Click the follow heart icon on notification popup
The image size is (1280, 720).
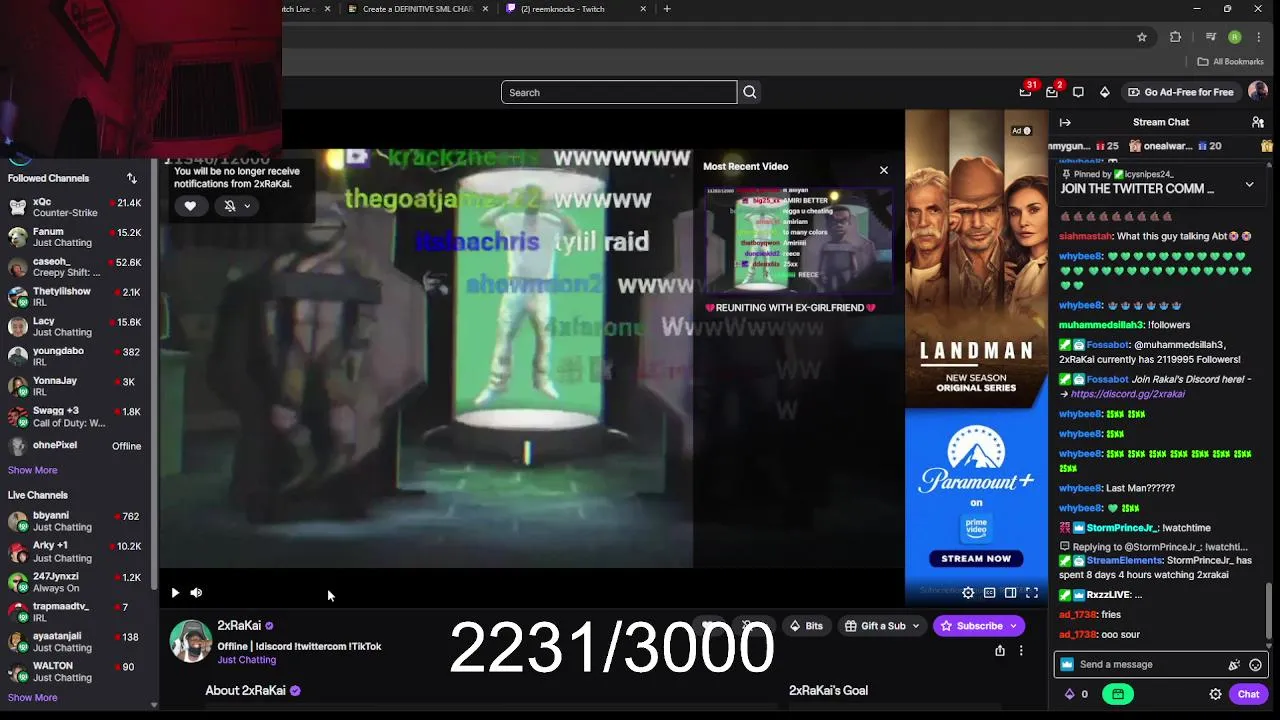click(190, 206)
